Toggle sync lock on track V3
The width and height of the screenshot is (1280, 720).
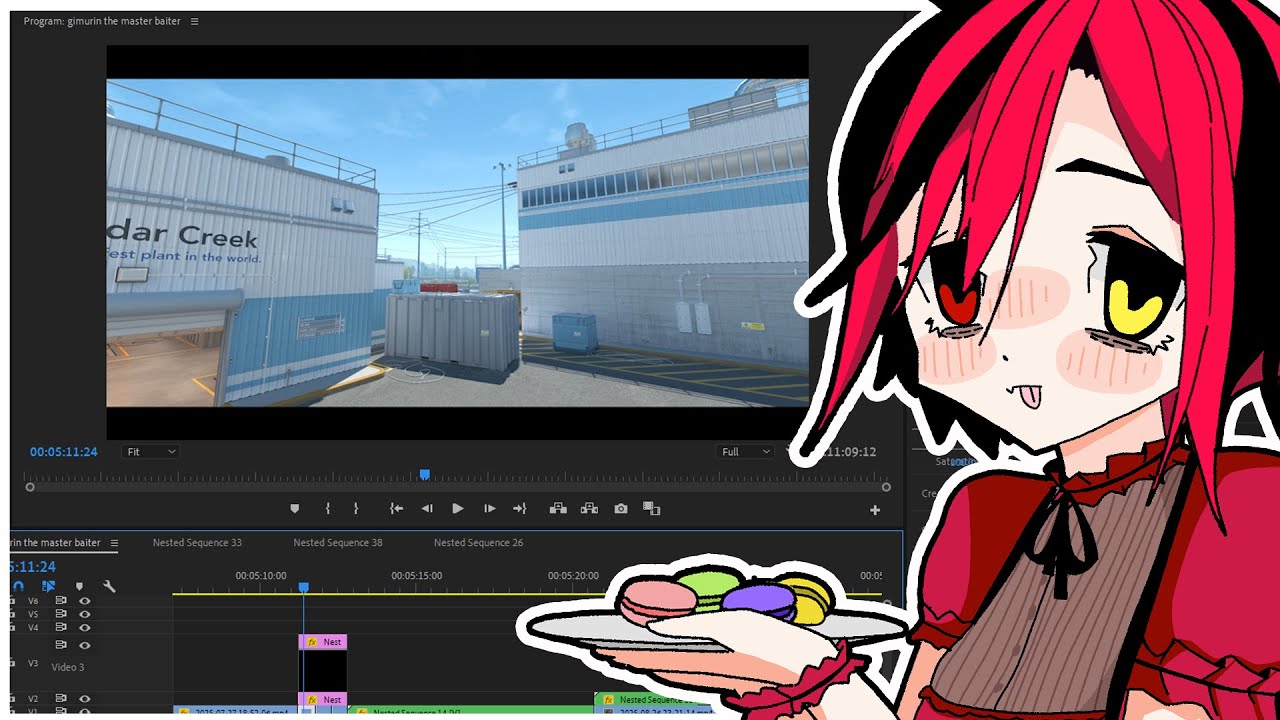tap(61, 645)
